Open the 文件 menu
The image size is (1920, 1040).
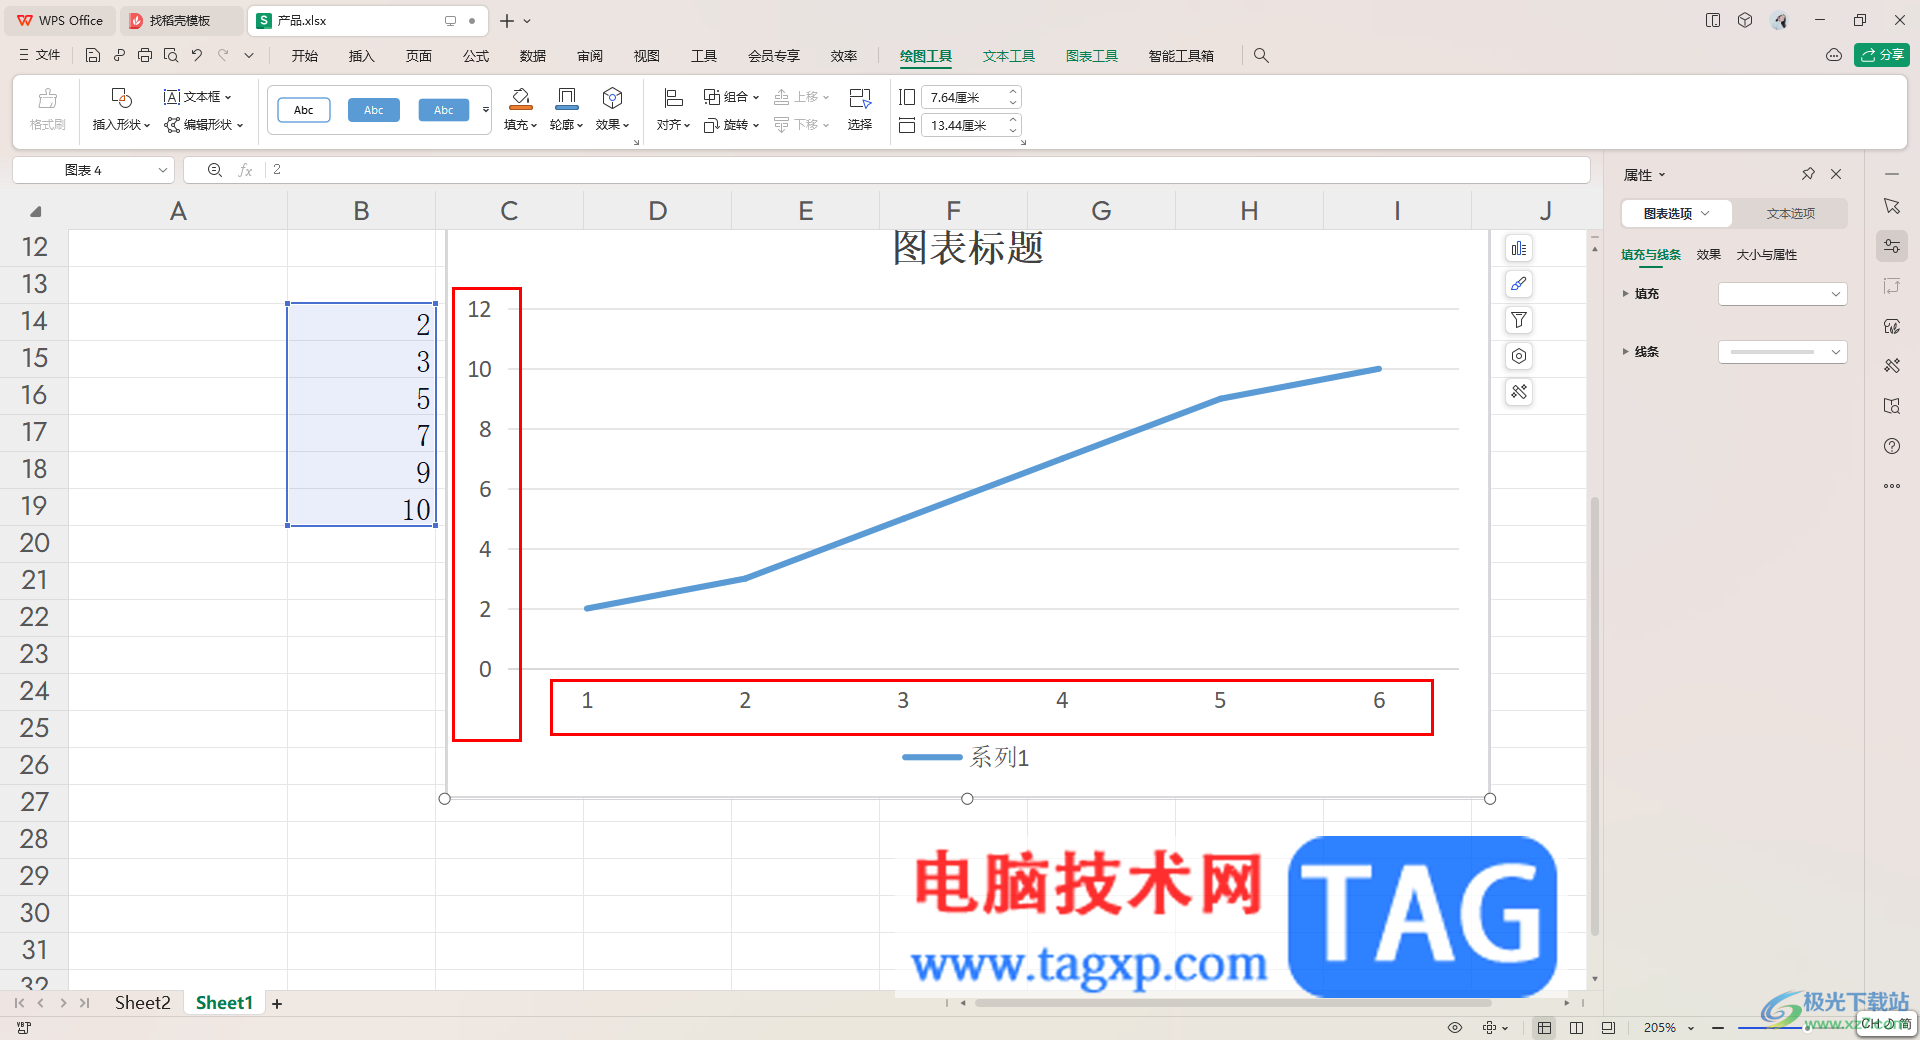pos(40,56)
